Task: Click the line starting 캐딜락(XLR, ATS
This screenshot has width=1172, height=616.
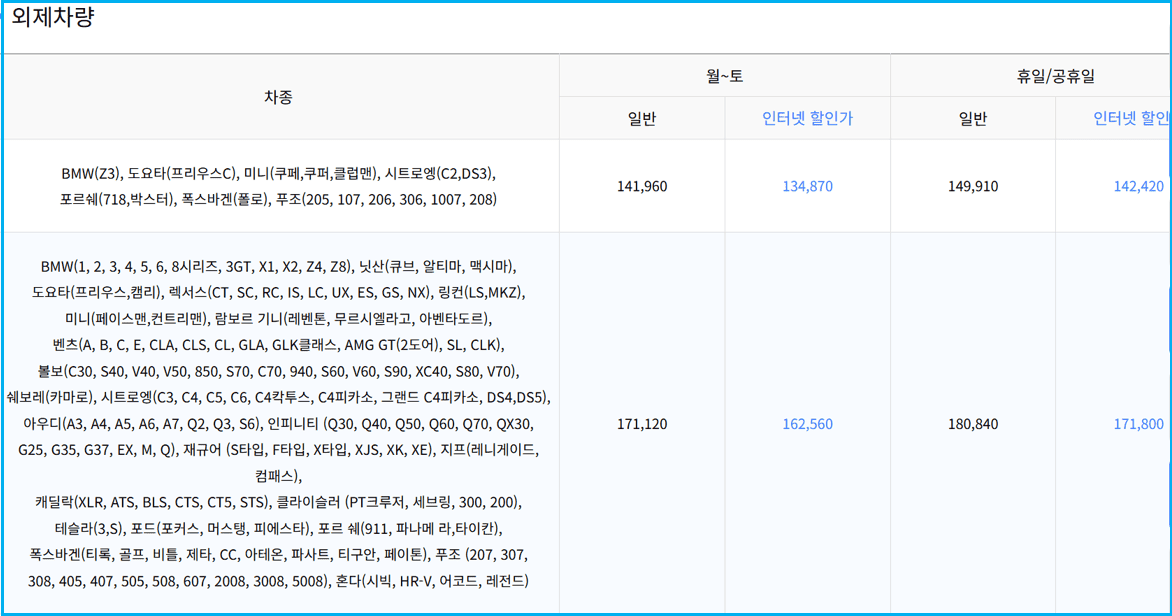Action: pyautogui.click(x=278, y=502)
